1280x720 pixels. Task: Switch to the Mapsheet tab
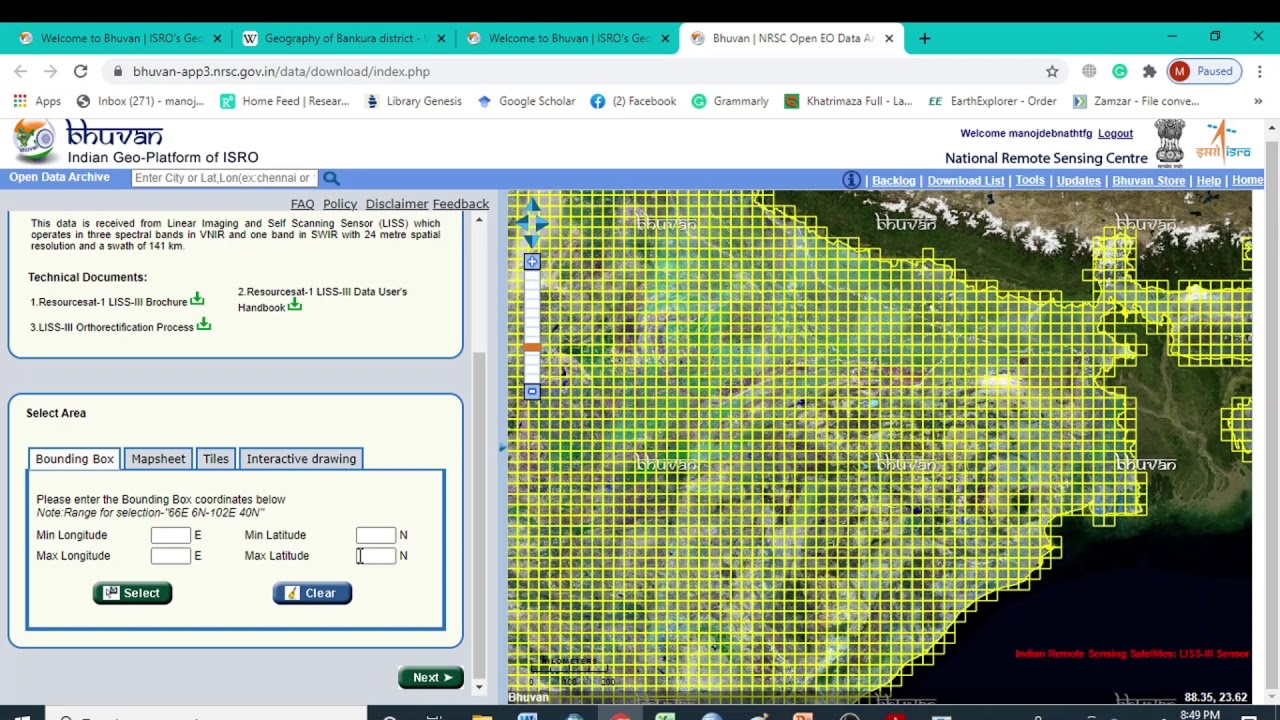[158, 459]
